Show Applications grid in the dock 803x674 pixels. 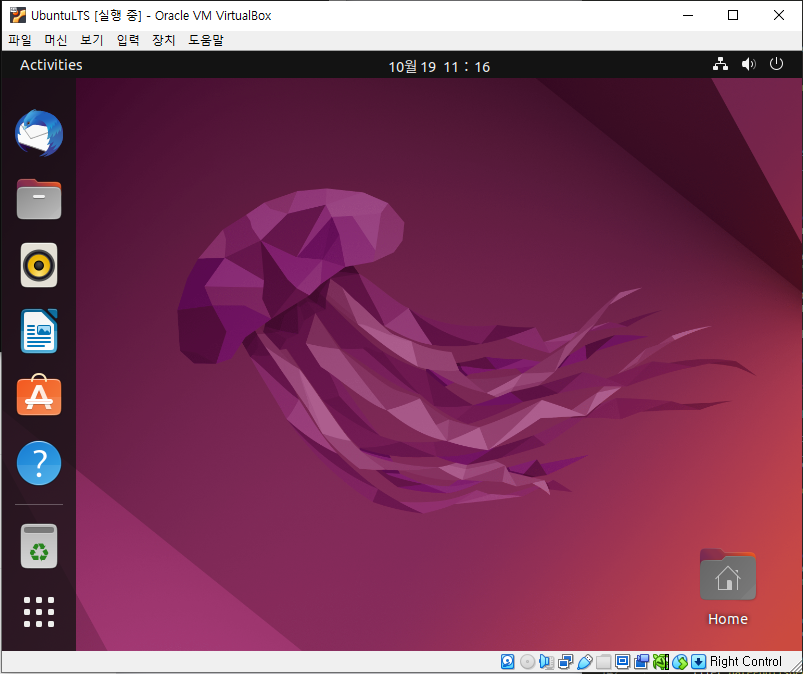39,612
